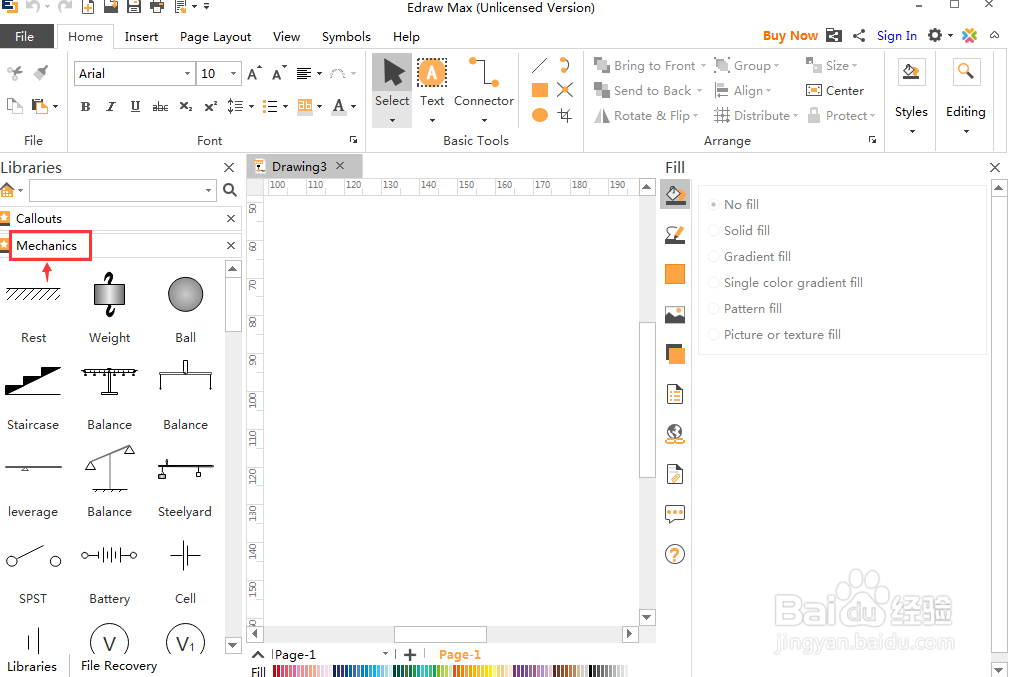Toggle italic formatting
1010x677 pixels.
[x=110, y=106]
